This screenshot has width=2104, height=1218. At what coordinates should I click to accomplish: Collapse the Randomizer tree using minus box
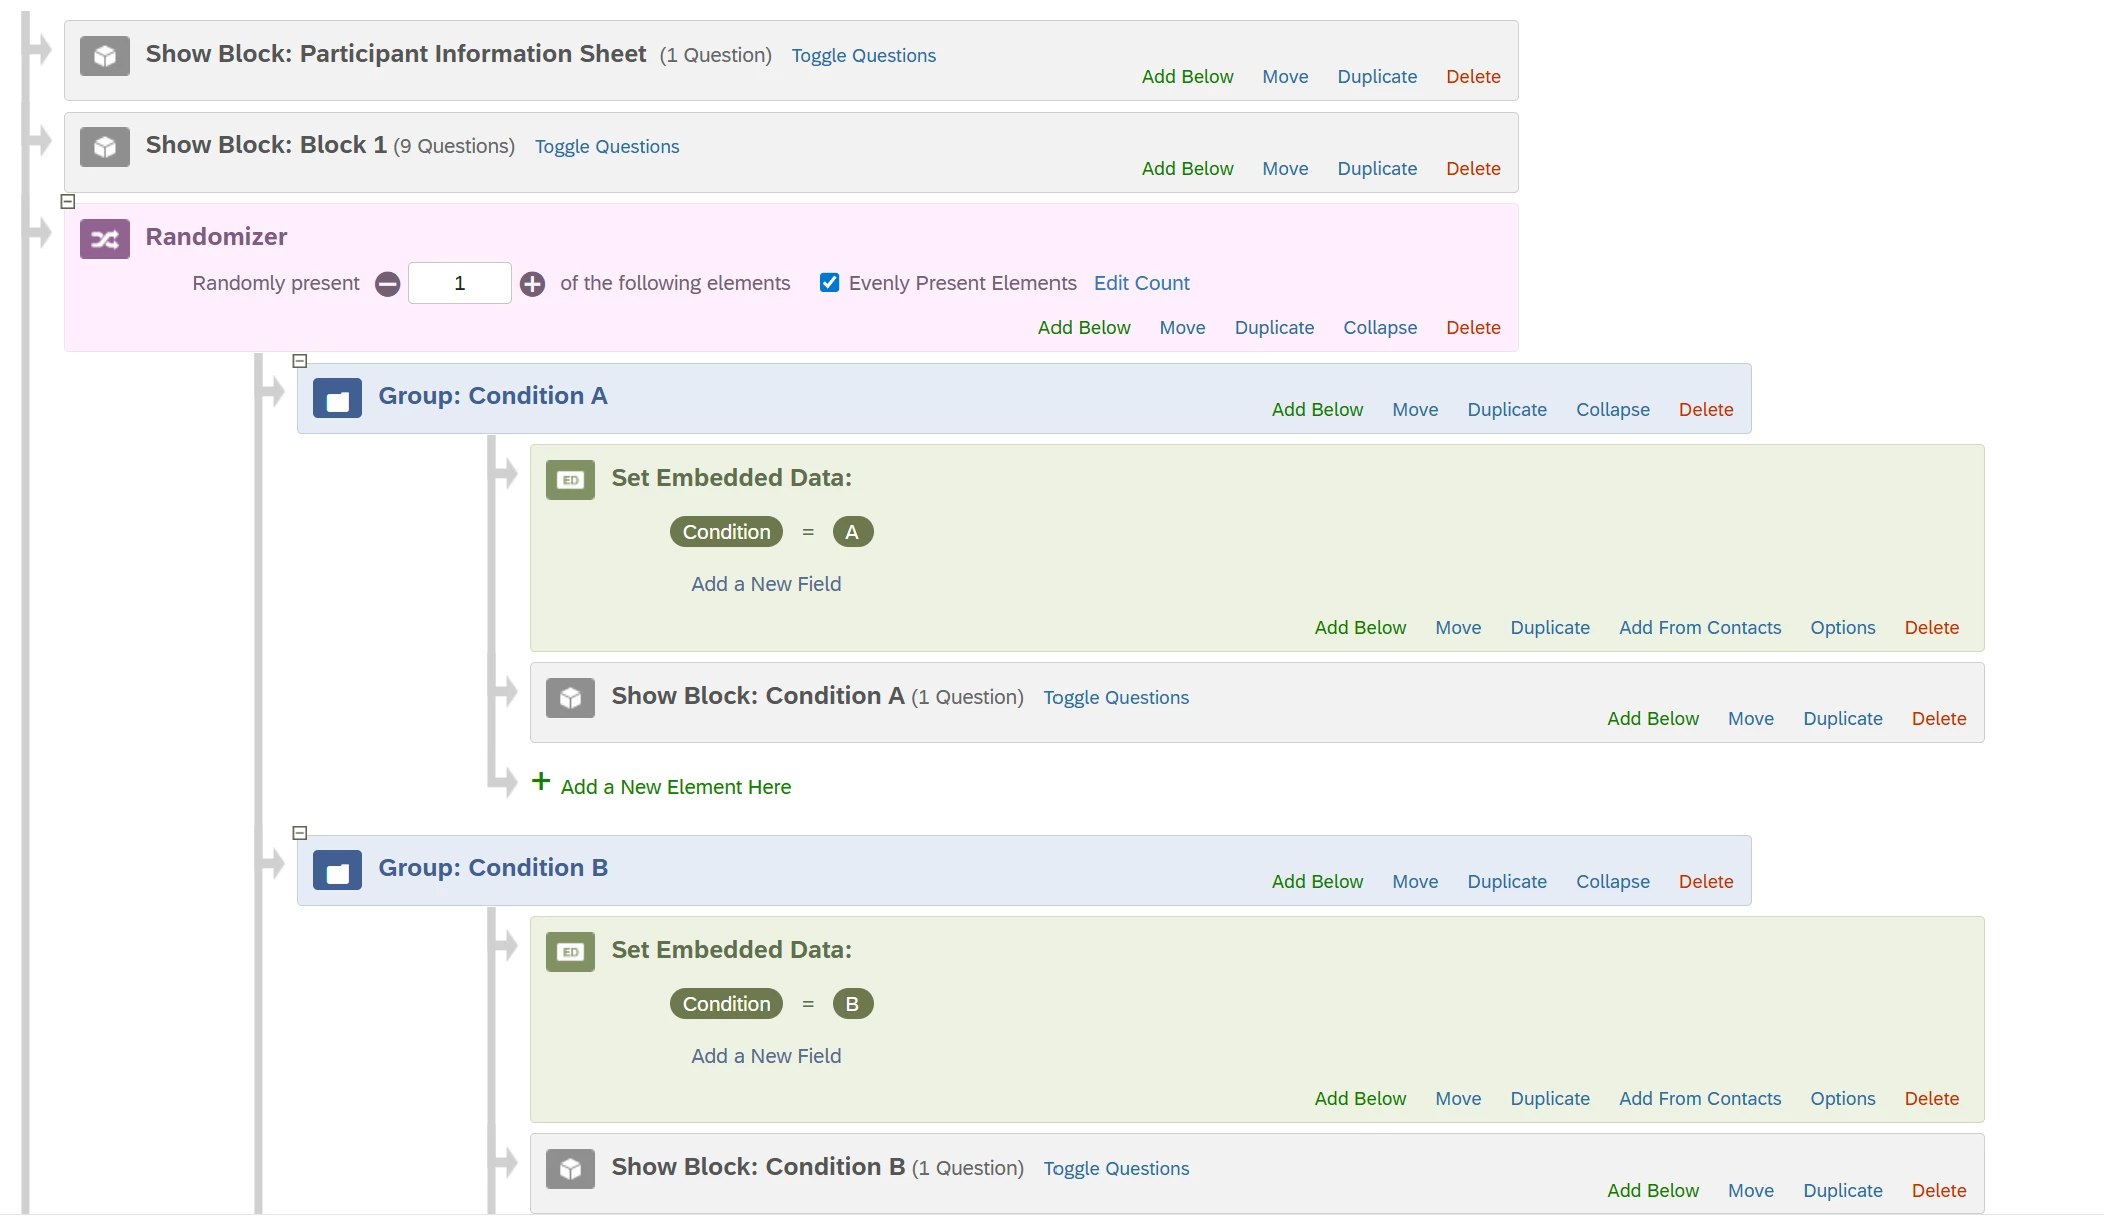pyautogui.click(x=68, y=202)
